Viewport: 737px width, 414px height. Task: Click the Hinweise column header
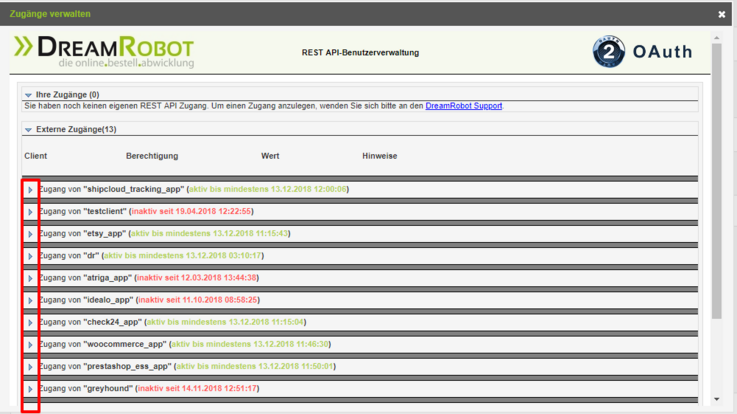(x=380, y=156)
